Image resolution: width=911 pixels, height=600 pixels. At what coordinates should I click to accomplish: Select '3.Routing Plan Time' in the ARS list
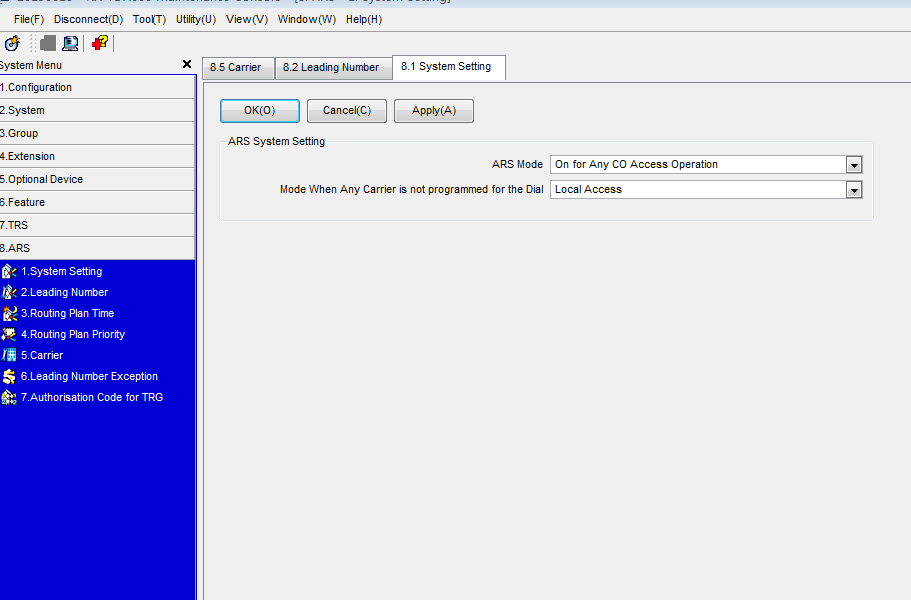(x=67, y=313)
